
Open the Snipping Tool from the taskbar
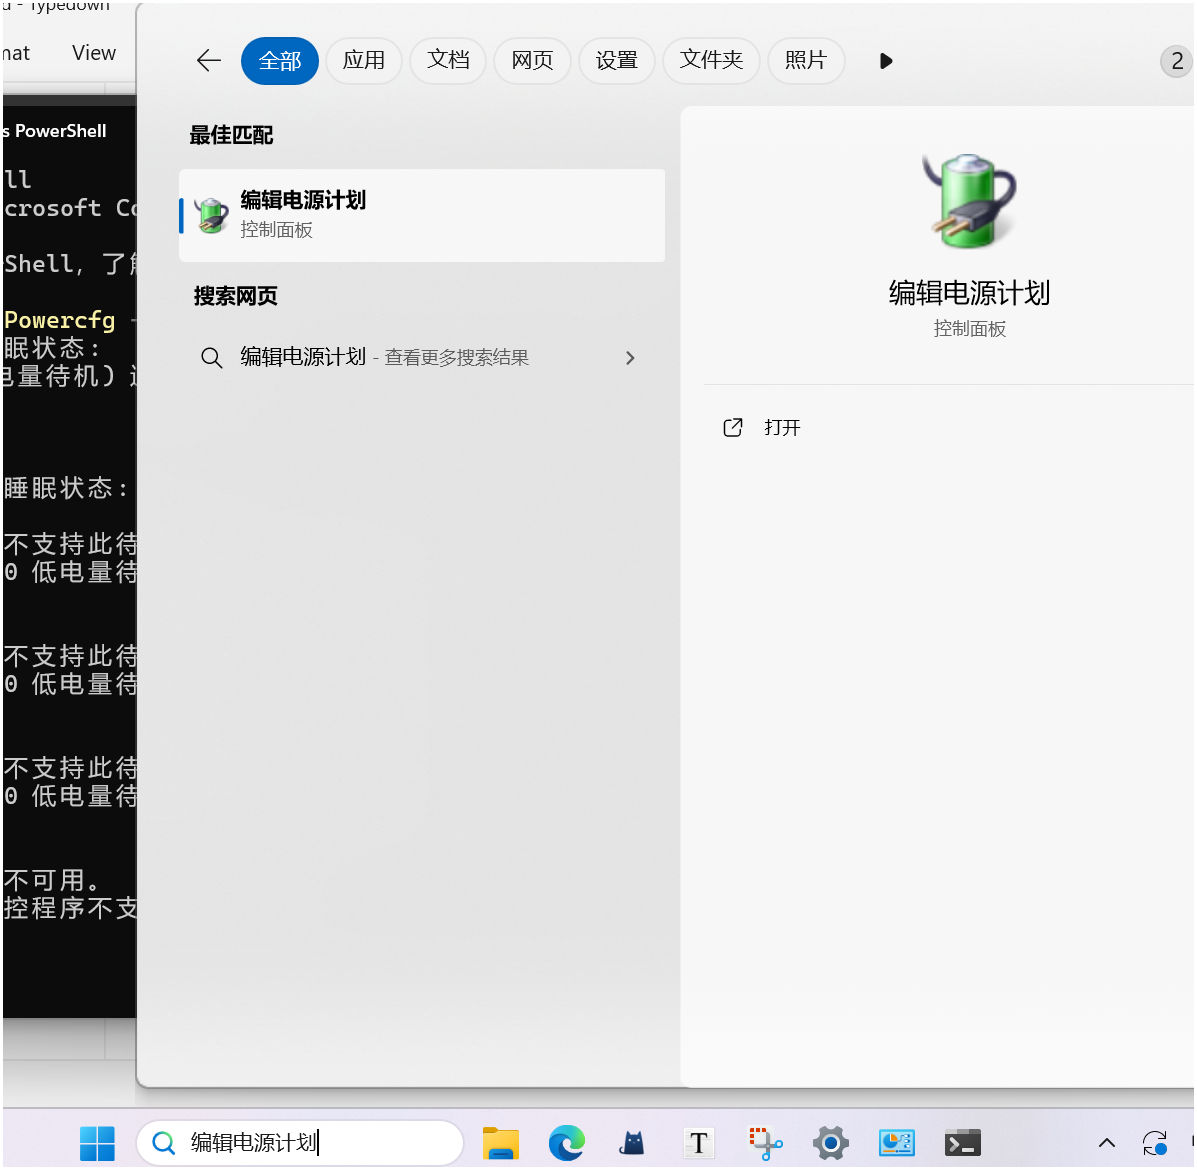coord(765,1143)
